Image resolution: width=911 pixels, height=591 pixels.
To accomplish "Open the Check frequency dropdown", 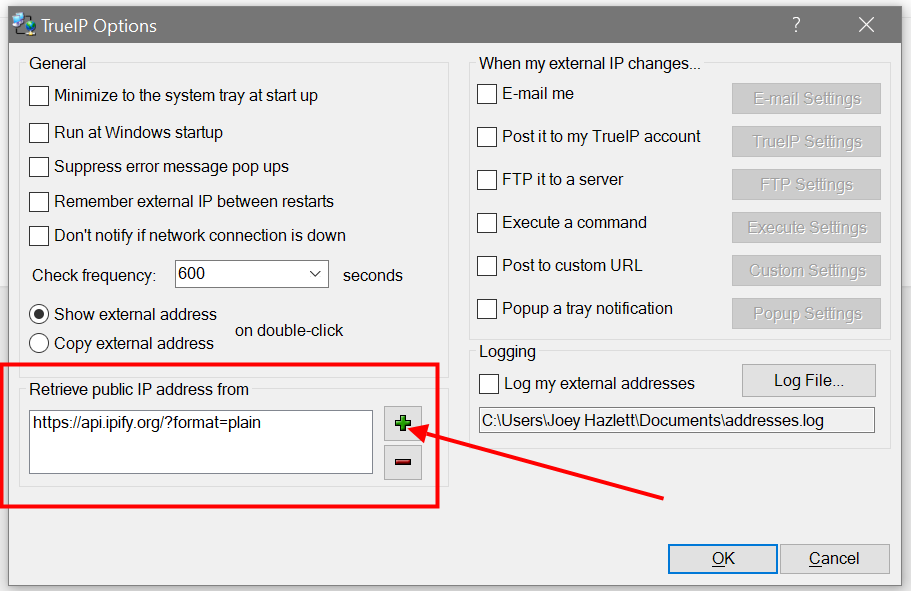I will tap(315, 274).
